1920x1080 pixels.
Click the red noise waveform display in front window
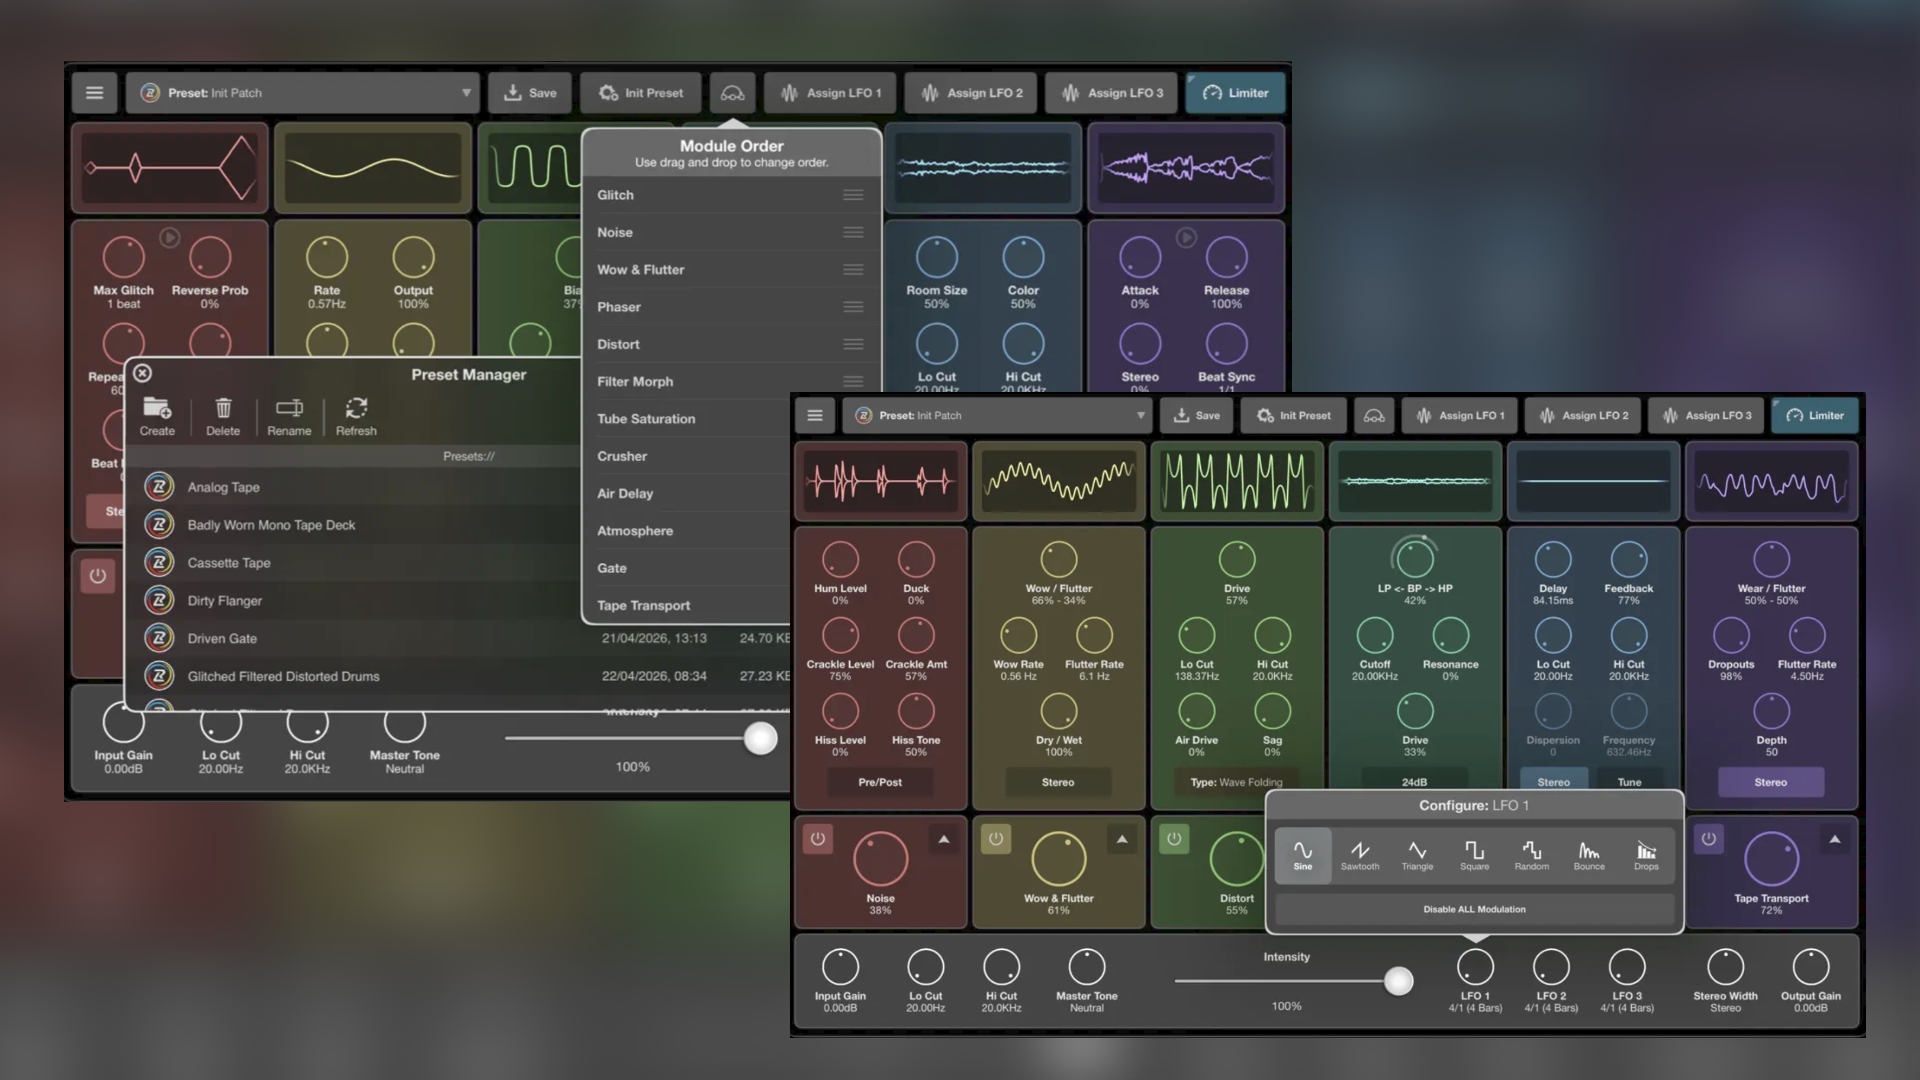click(x=881, y=481)
